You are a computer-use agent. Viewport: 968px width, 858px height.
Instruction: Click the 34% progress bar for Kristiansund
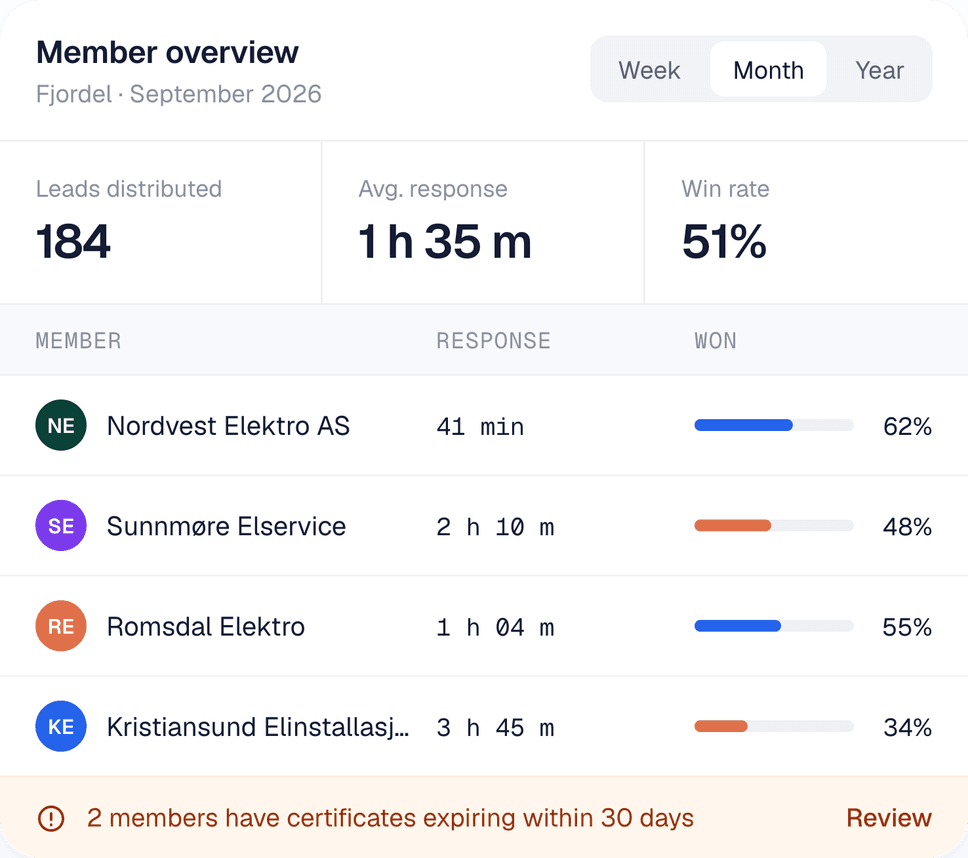click(774, 726)
